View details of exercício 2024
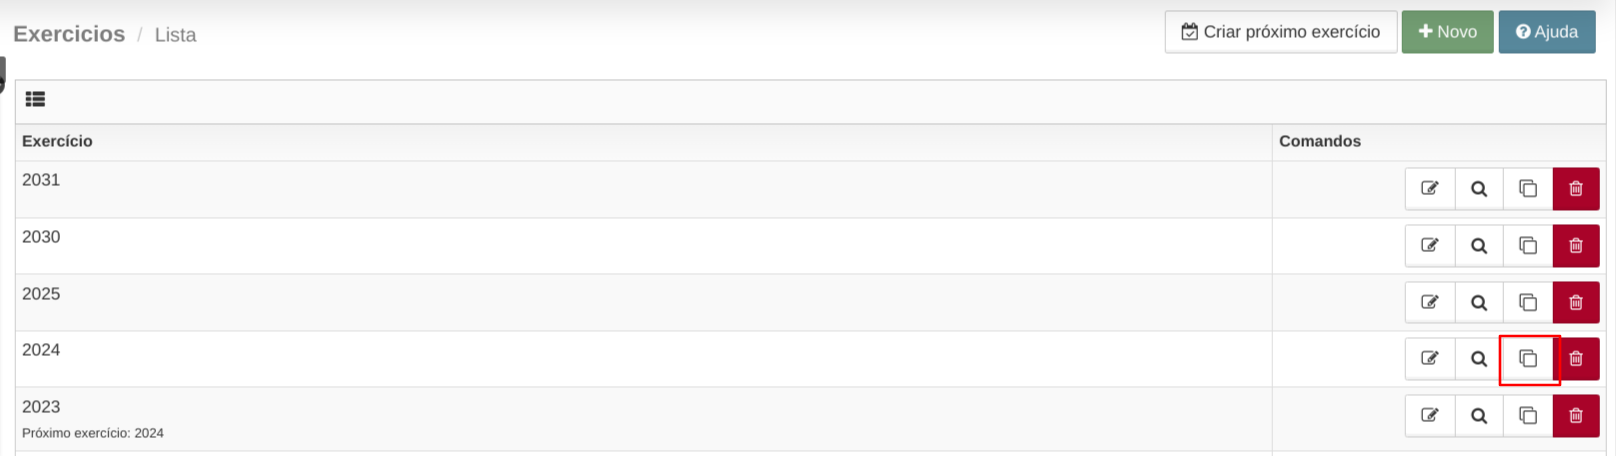 pos(1479,359)
